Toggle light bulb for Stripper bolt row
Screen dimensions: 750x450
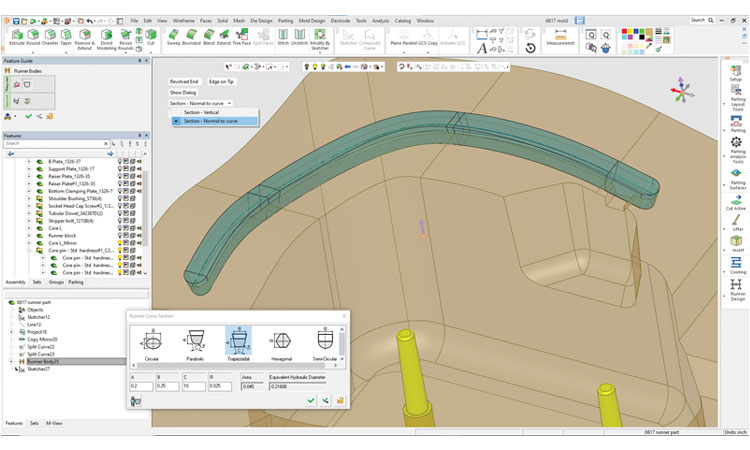pos(120,221)
